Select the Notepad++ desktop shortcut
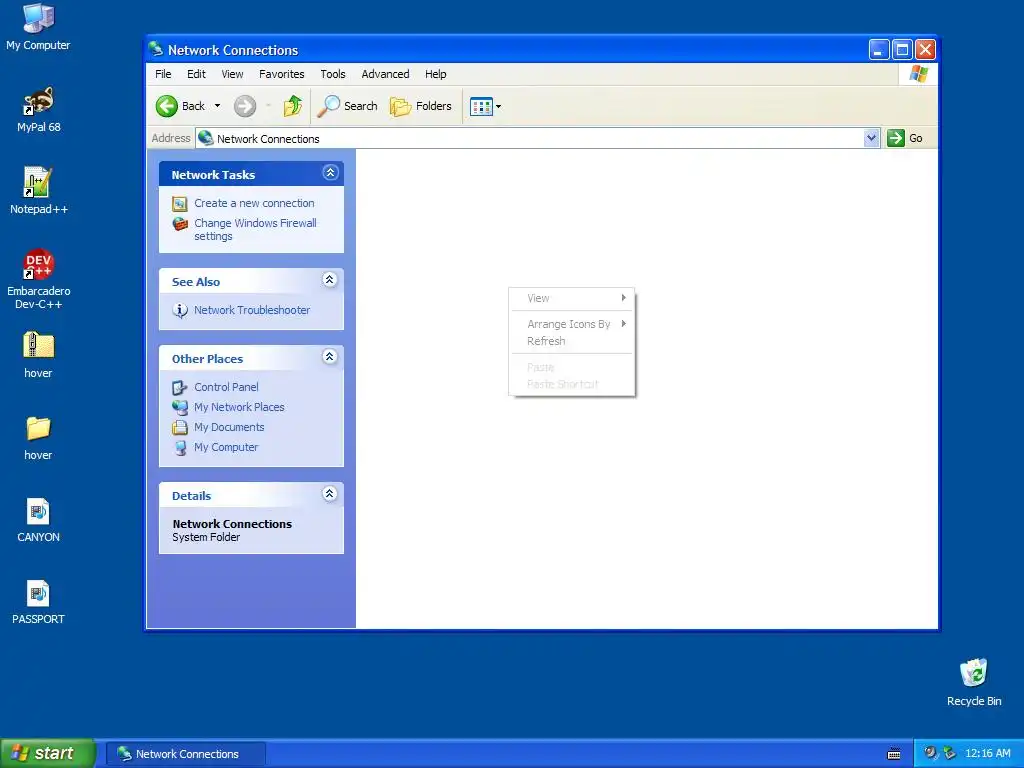The width and height of the screenshot is (1024, 768). click(39, 191)
